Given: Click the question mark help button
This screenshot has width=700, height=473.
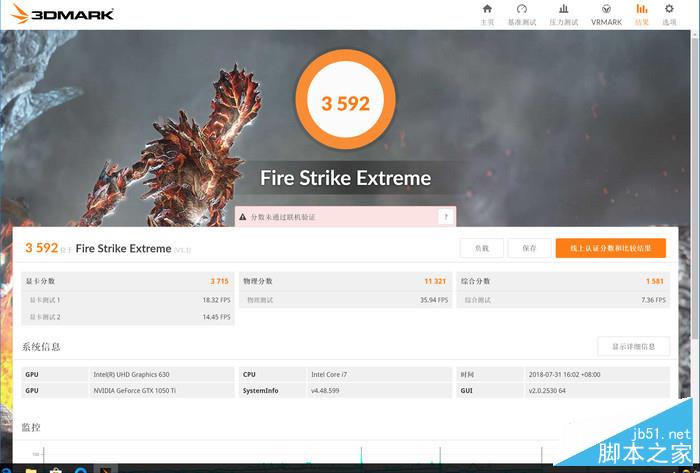Looking at the screenshot, I should (x=446, y=217).
